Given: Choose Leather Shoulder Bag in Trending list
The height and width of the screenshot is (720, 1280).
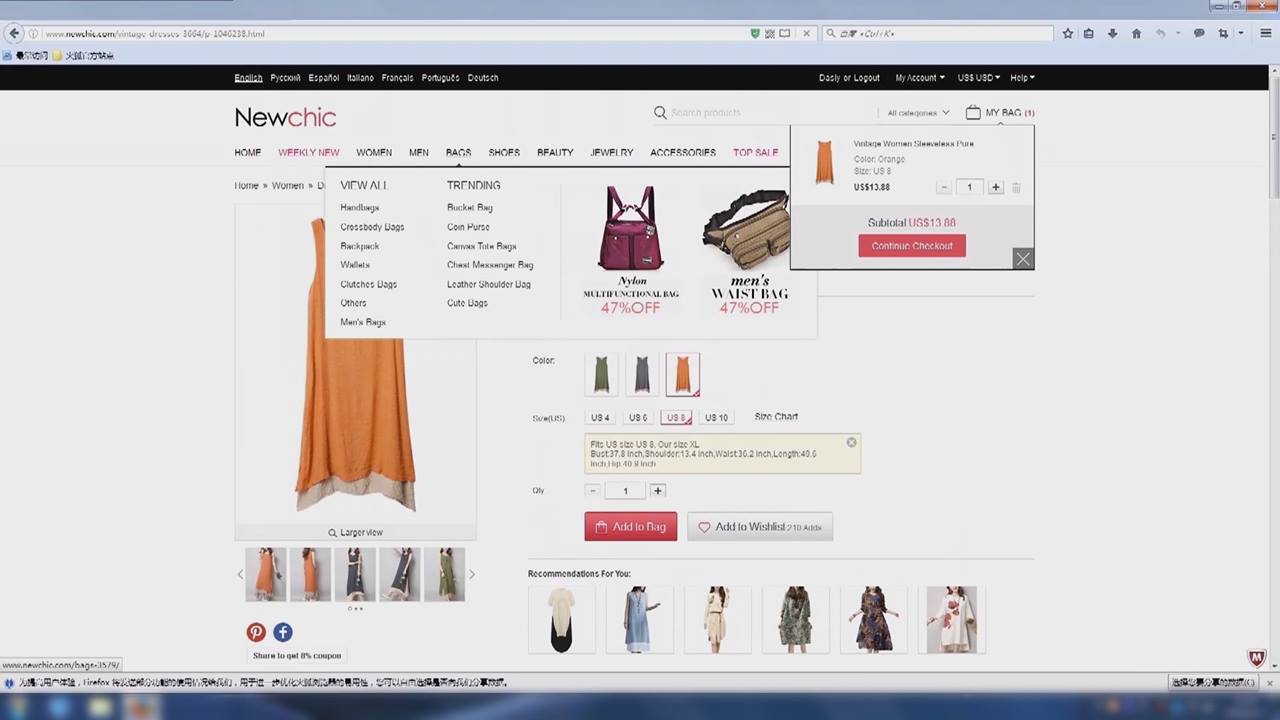Looking at the screenshot, I should 489,284.
